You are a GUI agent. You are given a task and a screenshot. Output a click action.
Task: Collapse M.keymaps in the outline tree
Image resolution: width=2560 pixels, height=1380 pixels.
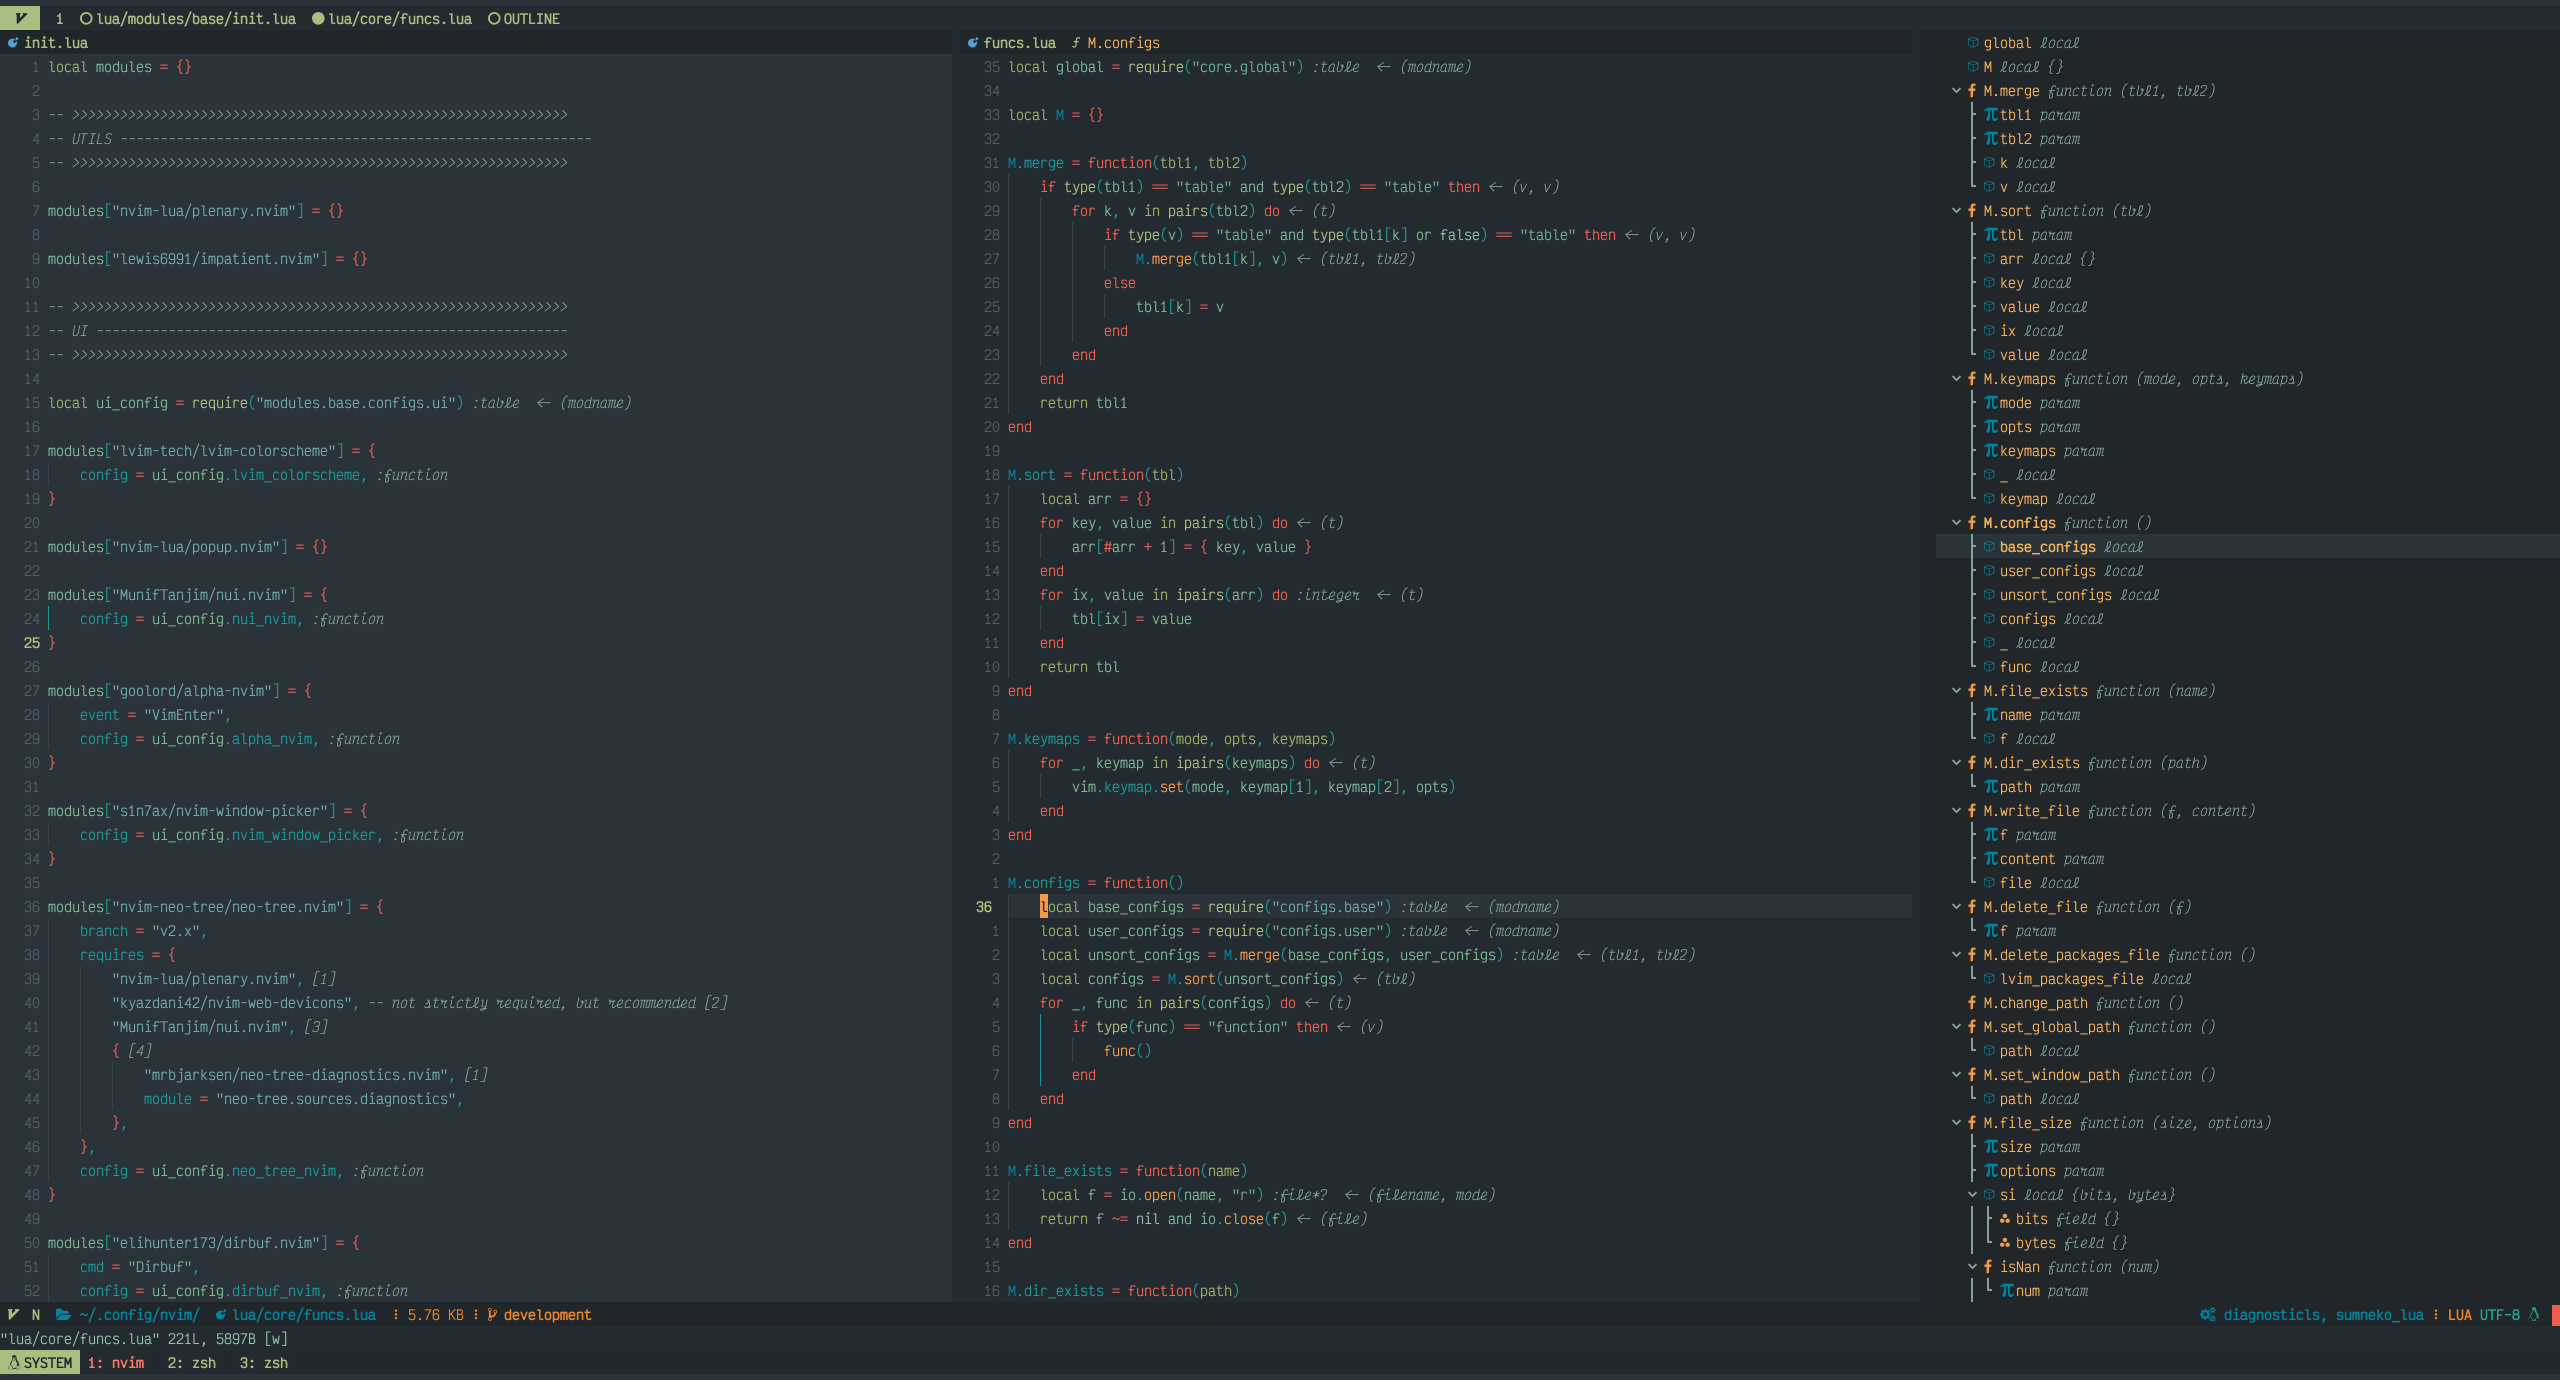click(1956, 379)
